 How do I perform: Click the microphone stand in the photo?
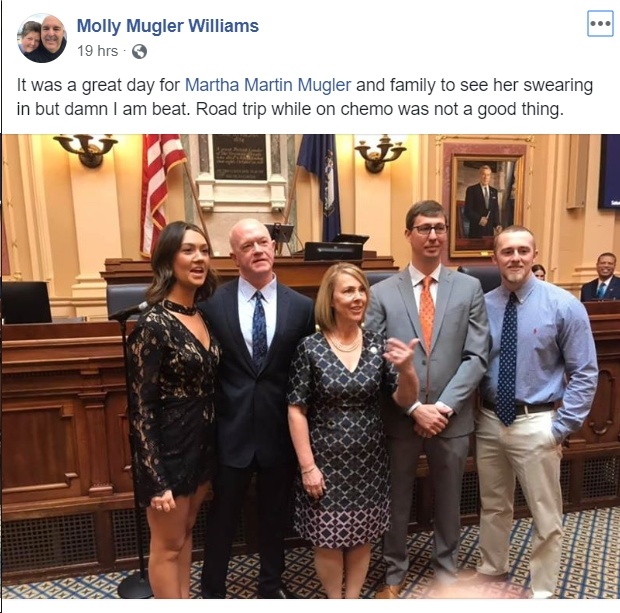tap(131, 449)
